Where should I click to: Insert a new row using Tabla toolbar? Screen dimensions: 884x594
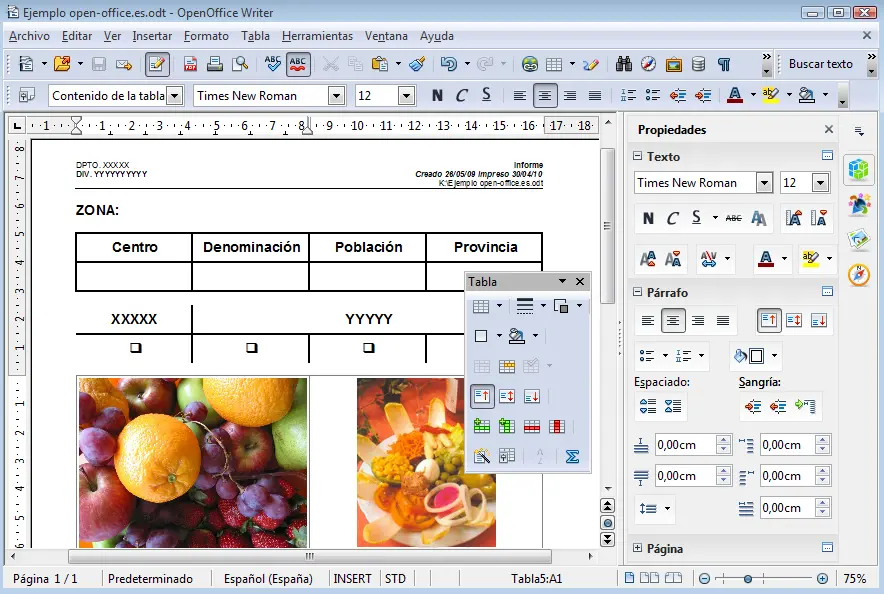coord(482,424)
